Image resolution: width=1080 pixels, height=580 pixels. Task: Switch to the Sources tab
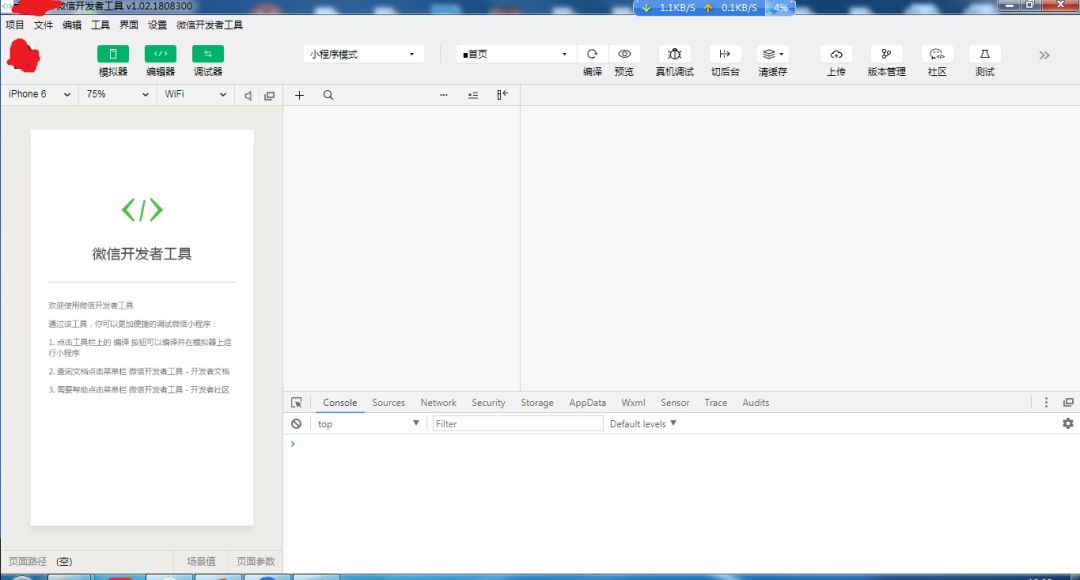388,402
